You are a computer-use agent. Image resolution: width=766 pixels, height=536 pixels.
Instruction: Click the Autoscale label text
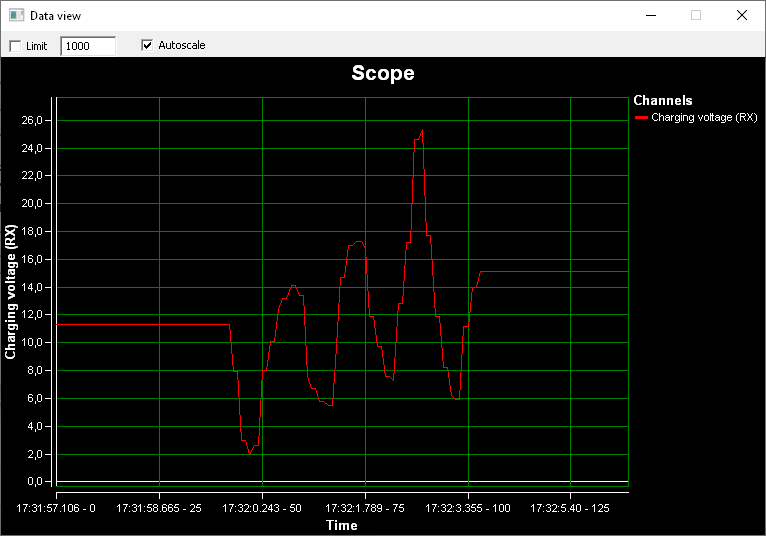[x=182, y=45]
